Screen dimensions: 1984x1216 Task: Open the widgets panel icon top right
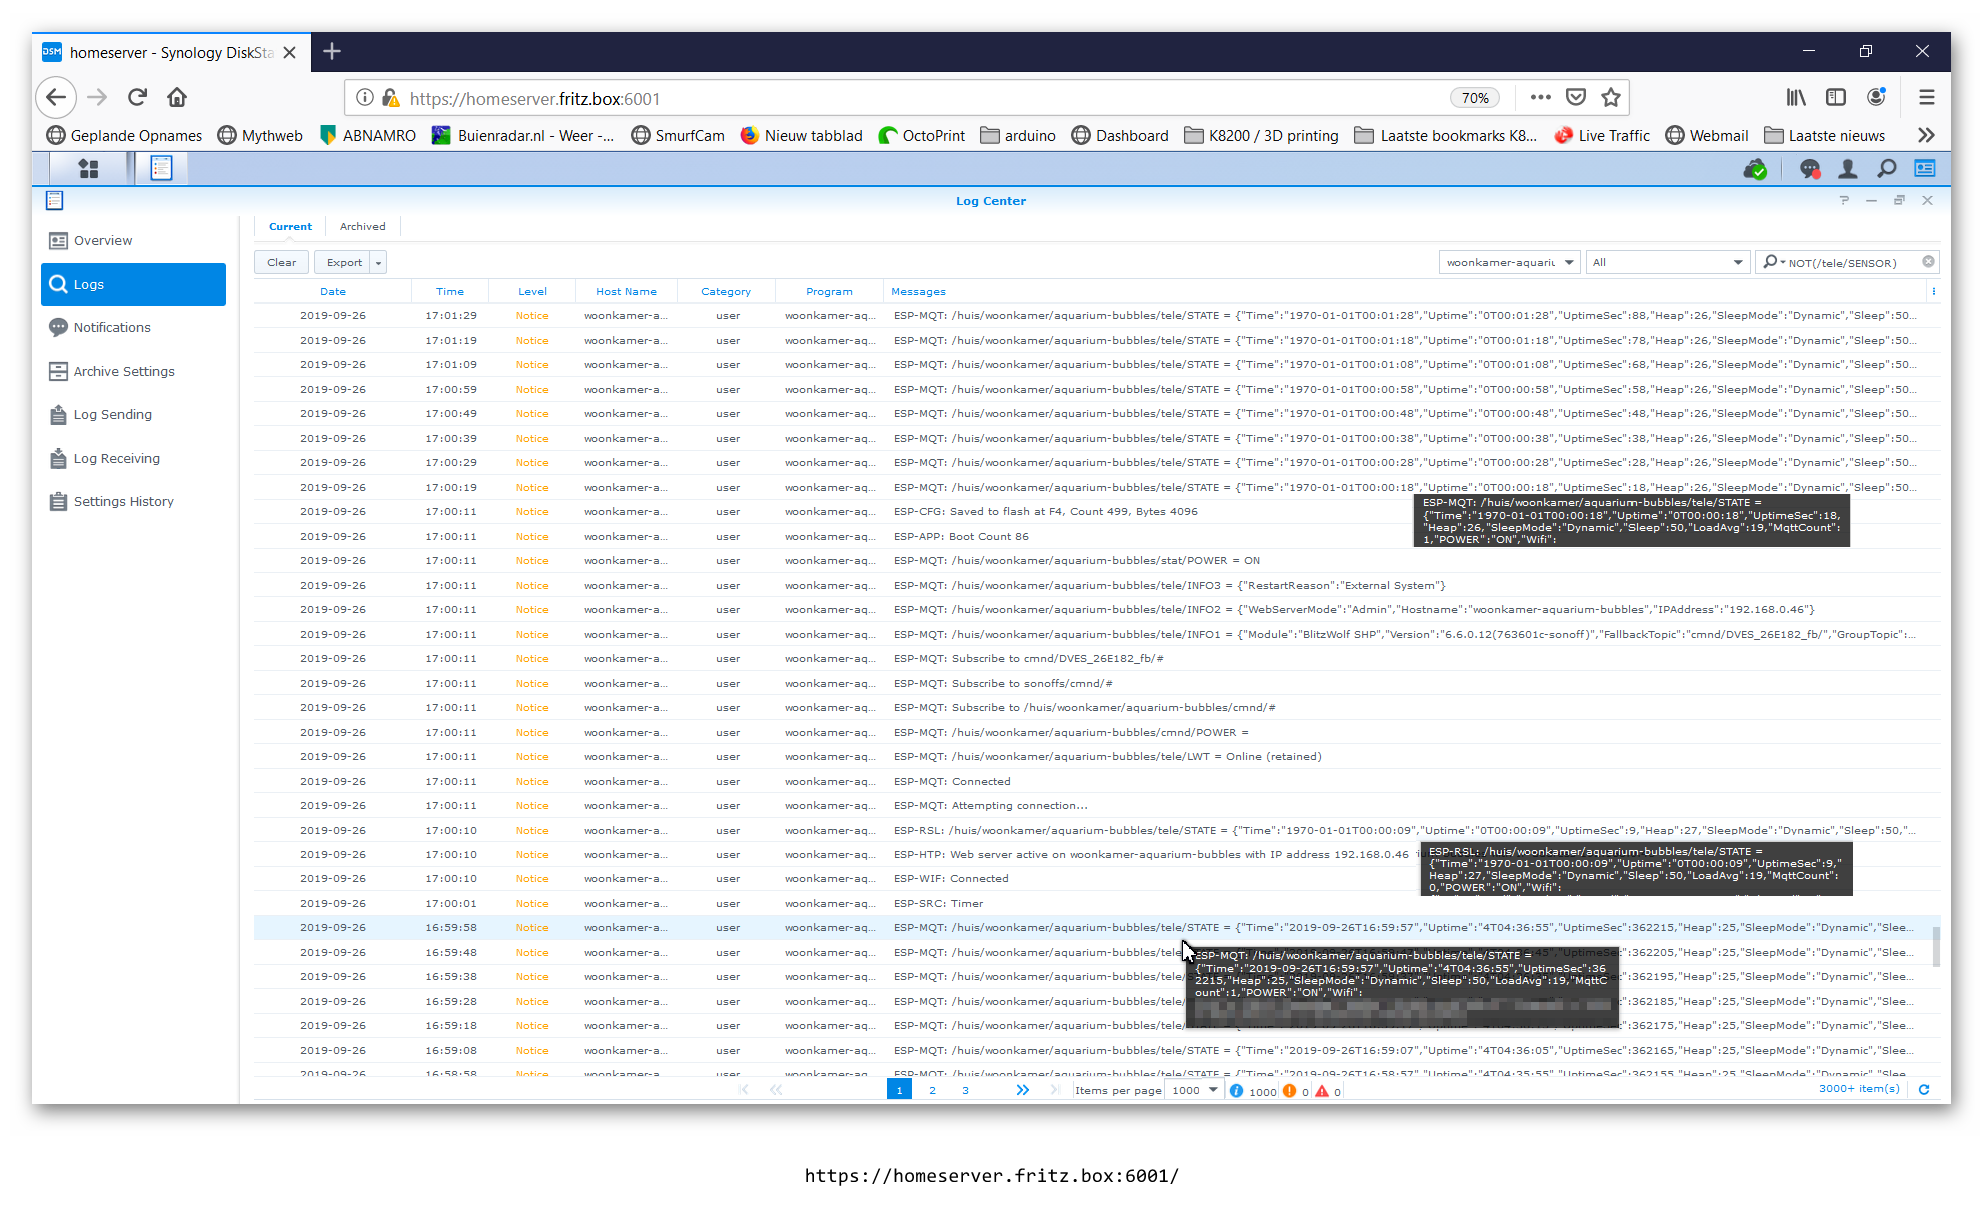(1924, 168)
